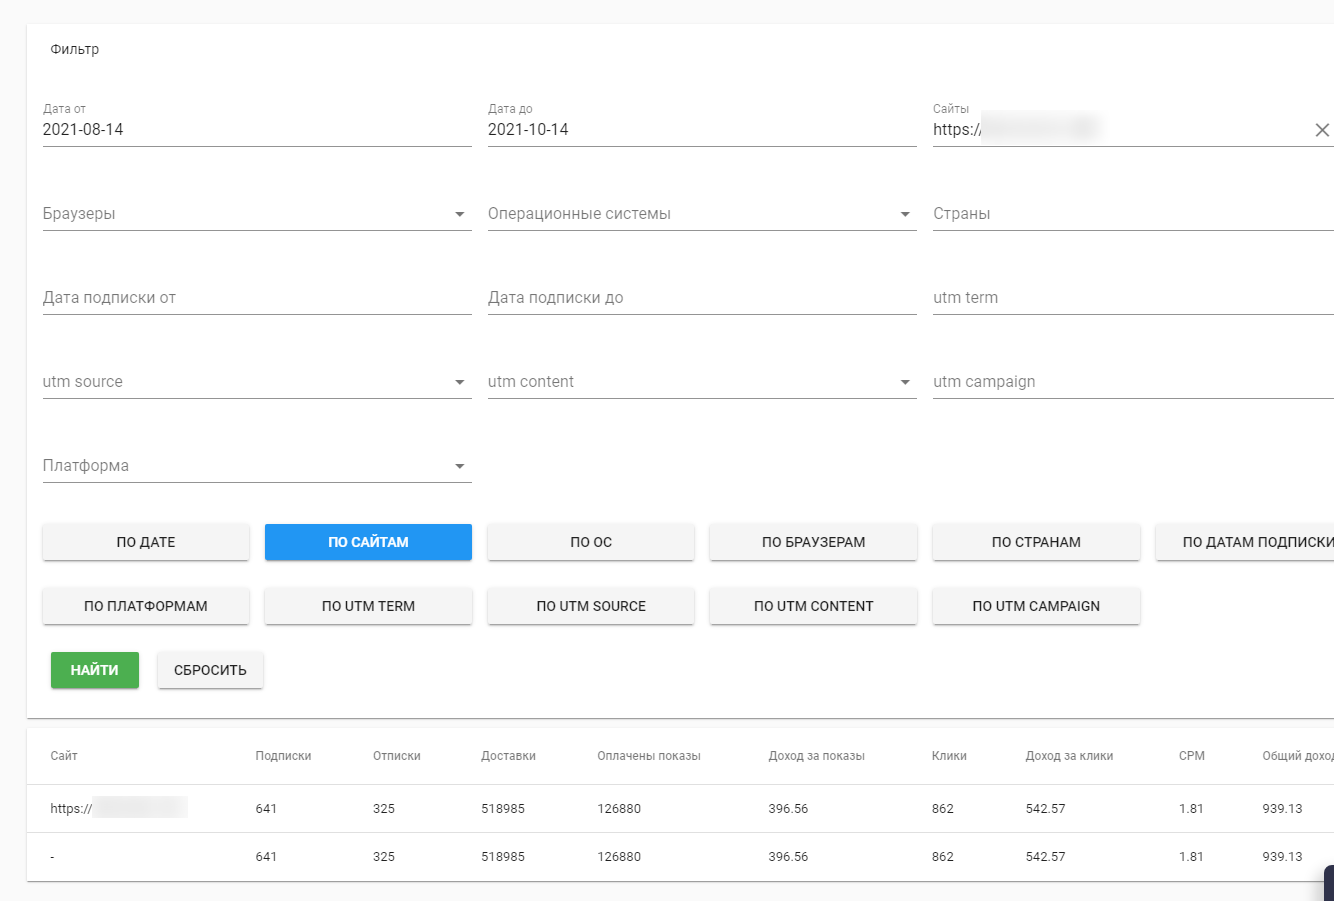This screenshot has height=901, width=1334.
Task: Choose ПО UTM SOURCE grouping
Action: point(591,606)
